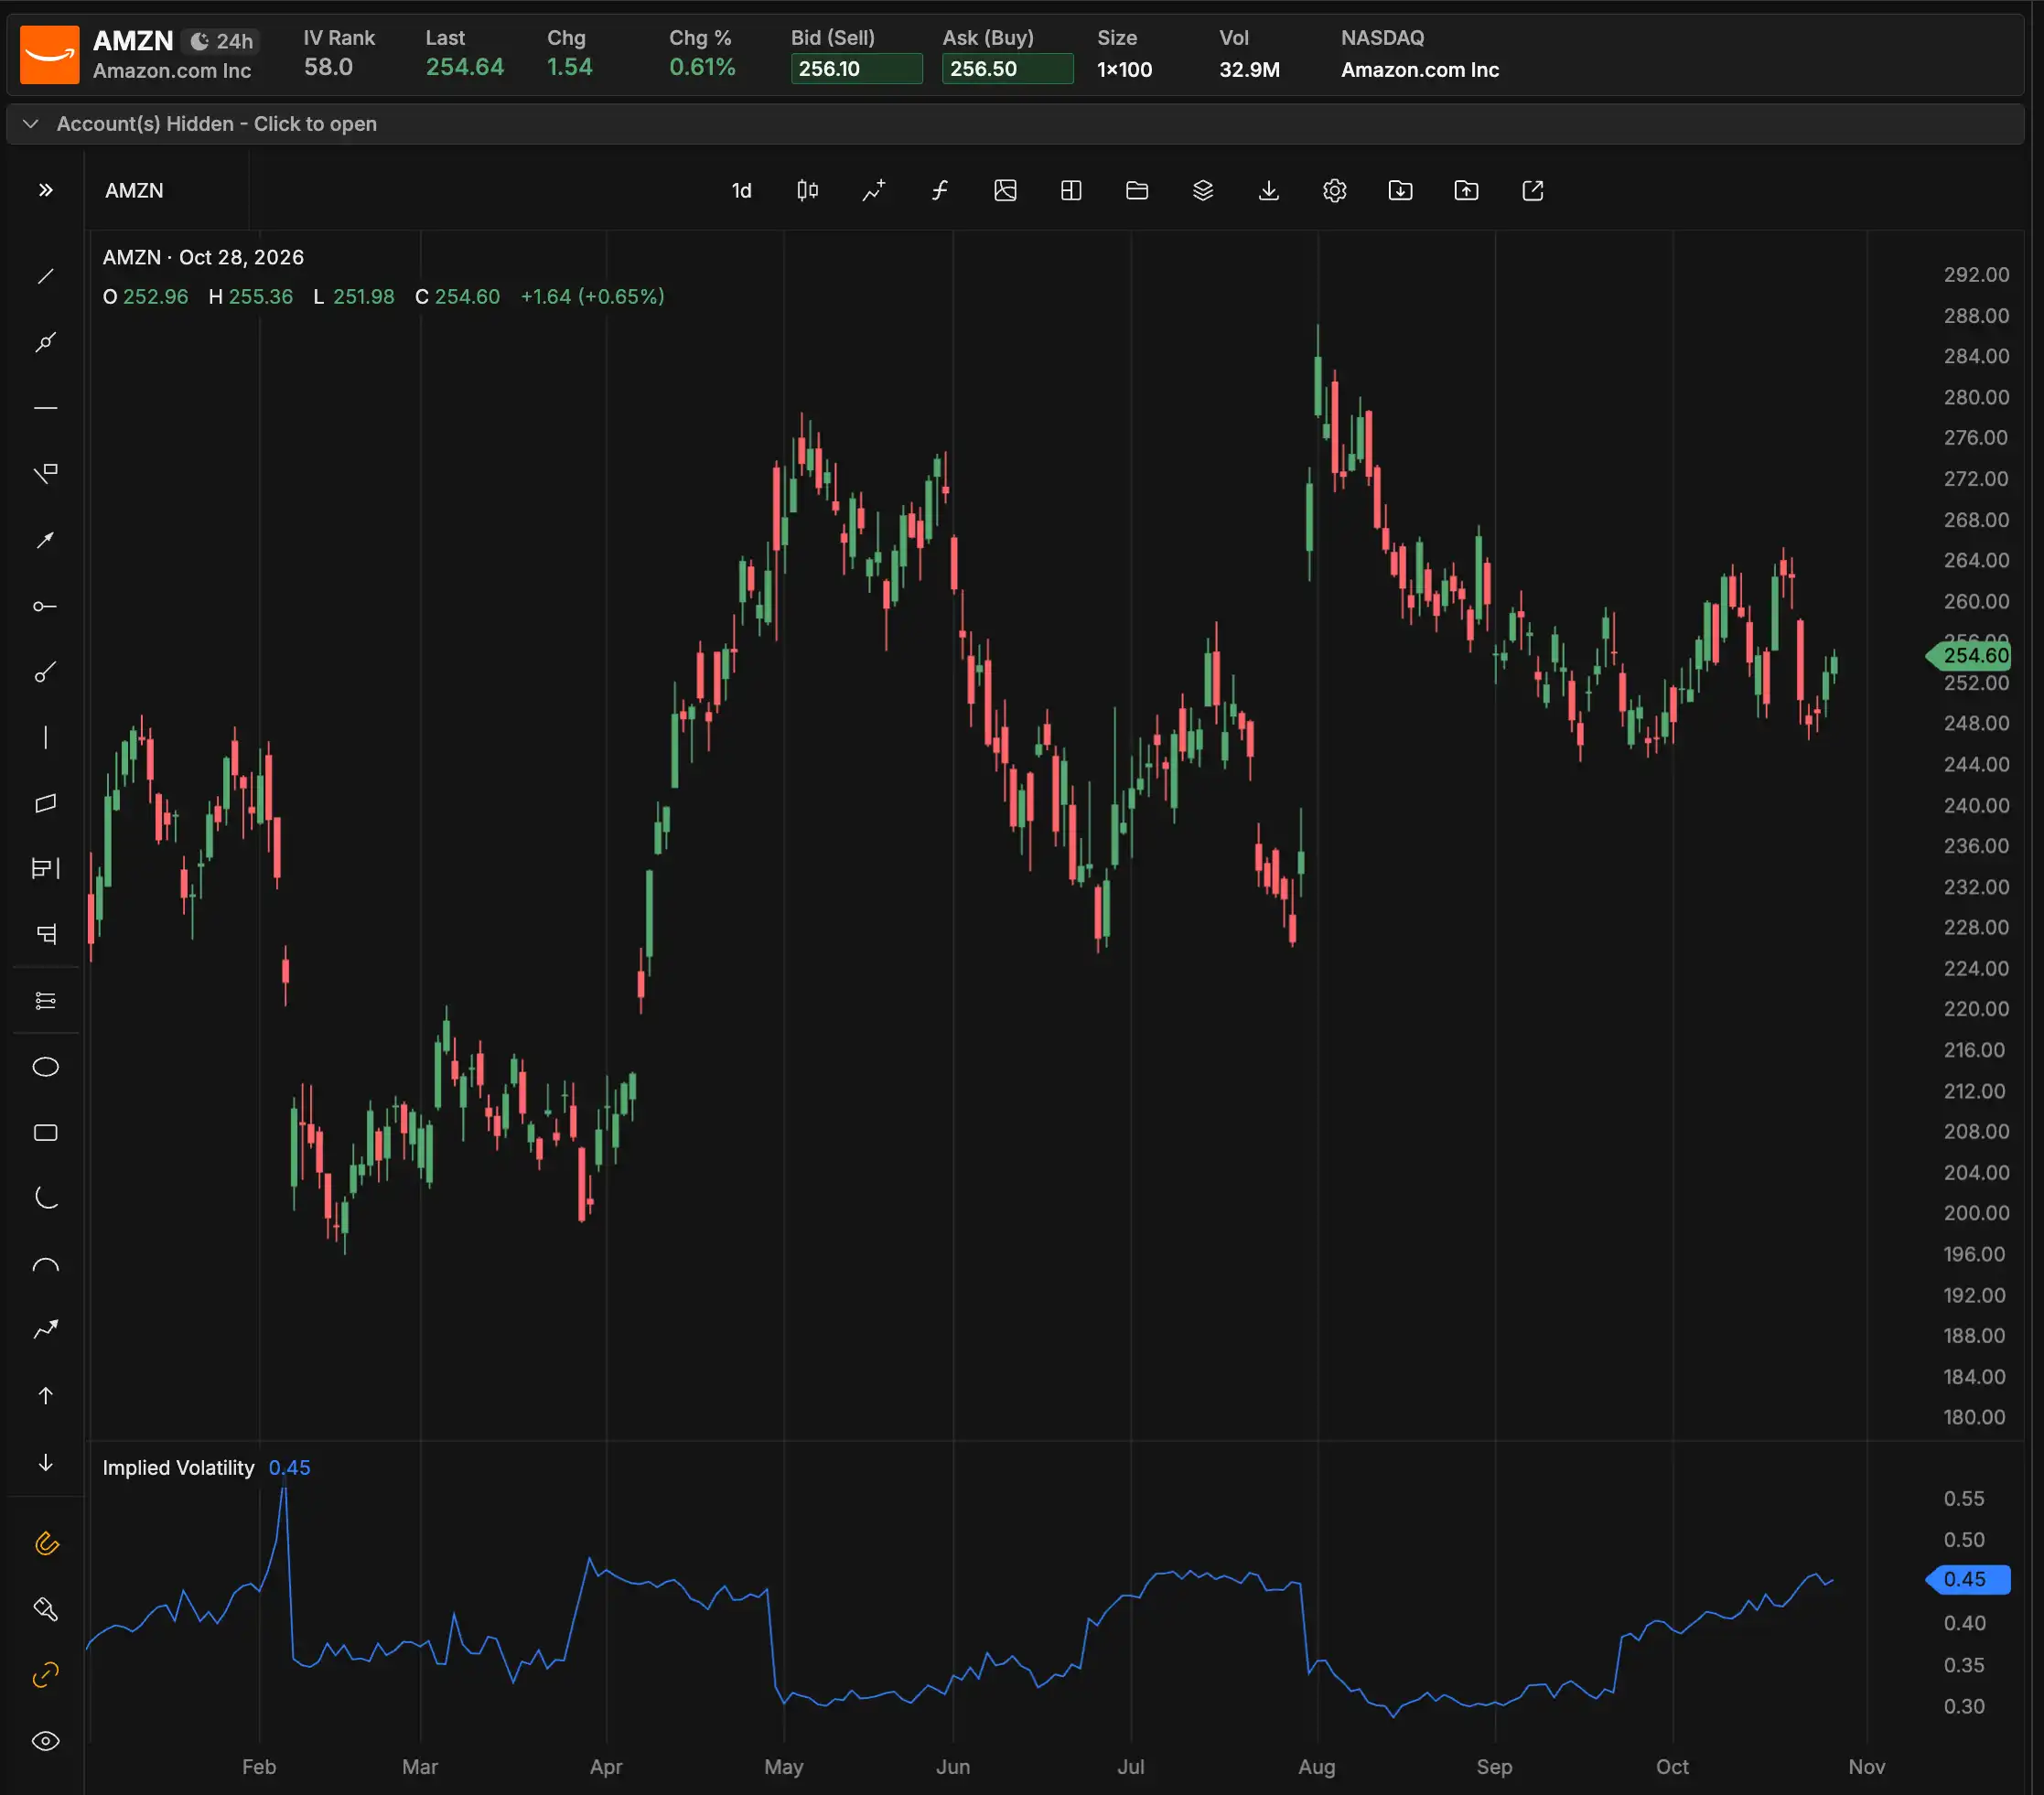Click the 0.45 implied volatility marker
2044x1795 pixels.
(1968, 1579)
